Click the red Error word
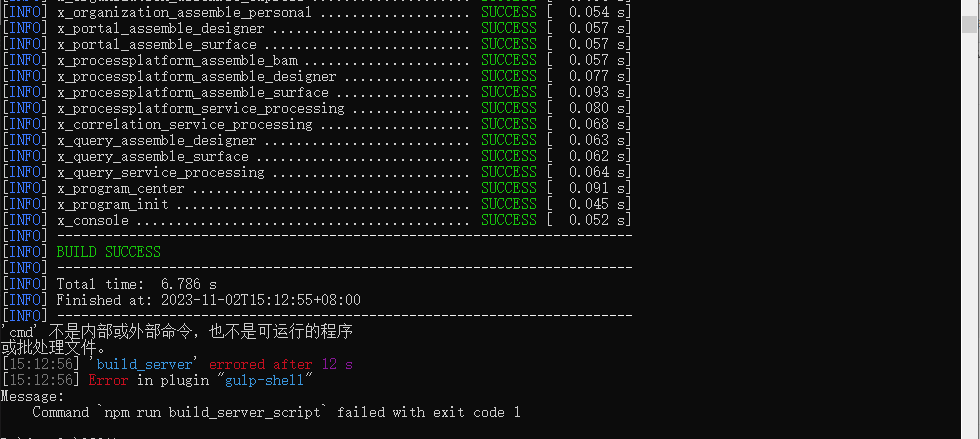Viewport: 980px width, 439px height. pyautogui.click(x=108, y=380)
